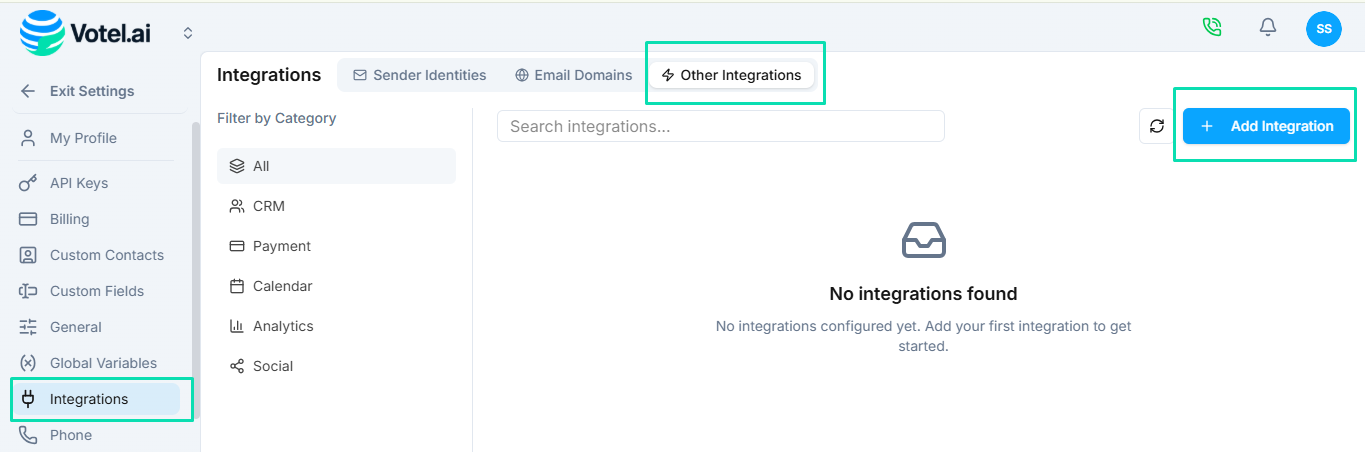This screenshot has width=1365, height=452.
Task: Filter by Social category
Action: [336, 366]
